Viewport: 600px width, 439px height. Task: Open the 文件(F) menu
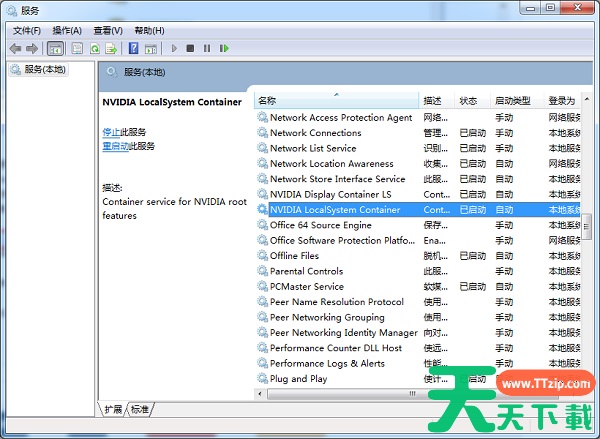pyautogui.click(x=27, y=30)
